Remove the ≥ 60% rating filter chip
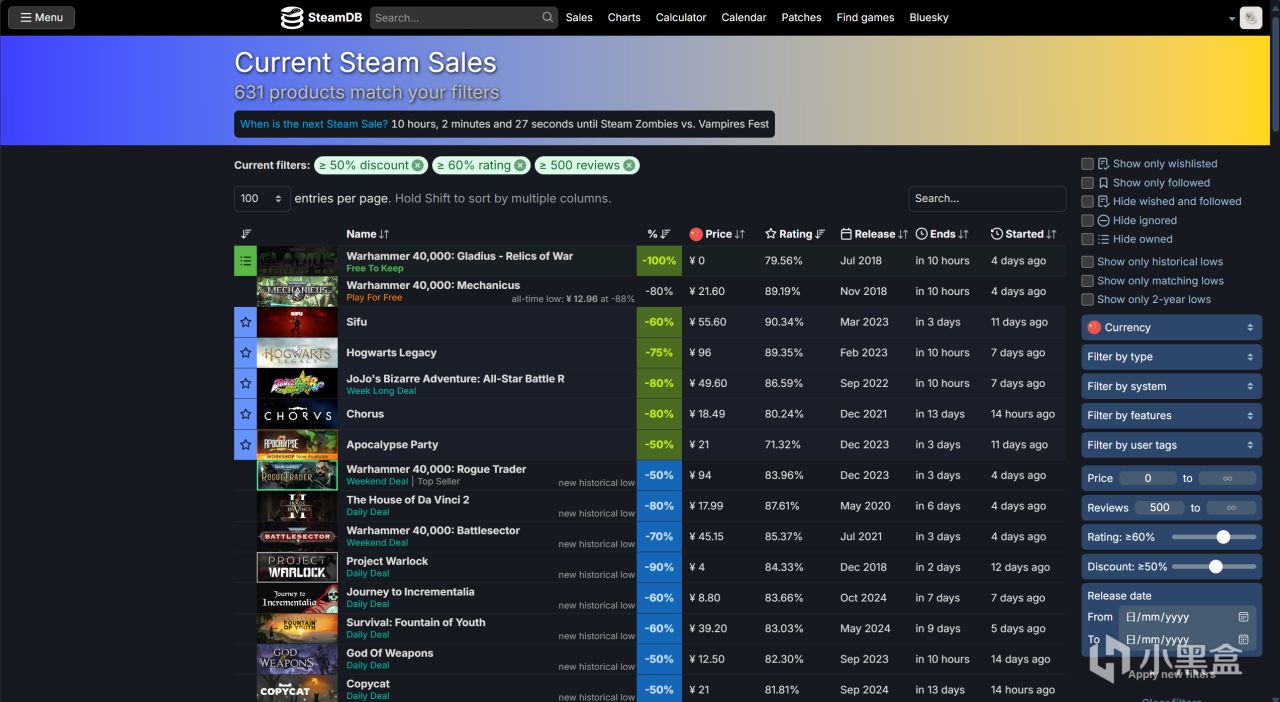 520,165
